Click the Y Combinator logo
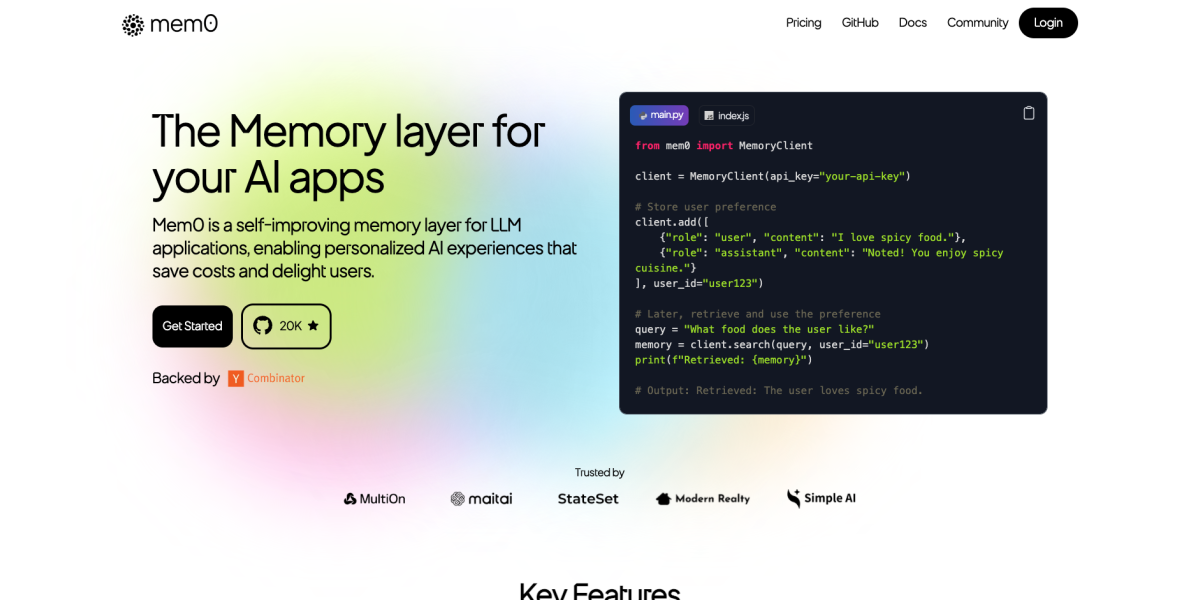This screenshot has height=600, width=1200. coord(266,378)
